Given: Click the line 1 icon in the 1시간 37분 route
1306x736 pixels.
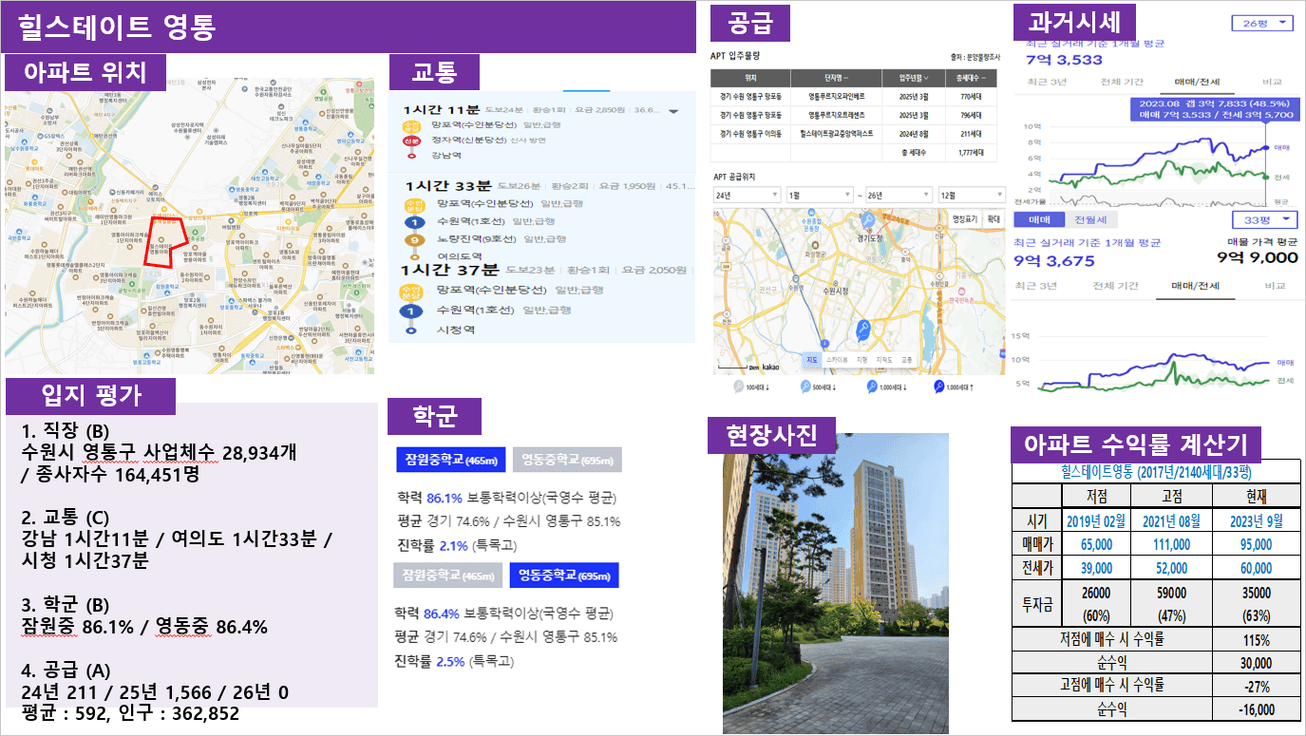Looking at the screenshot, I should 411,310.
